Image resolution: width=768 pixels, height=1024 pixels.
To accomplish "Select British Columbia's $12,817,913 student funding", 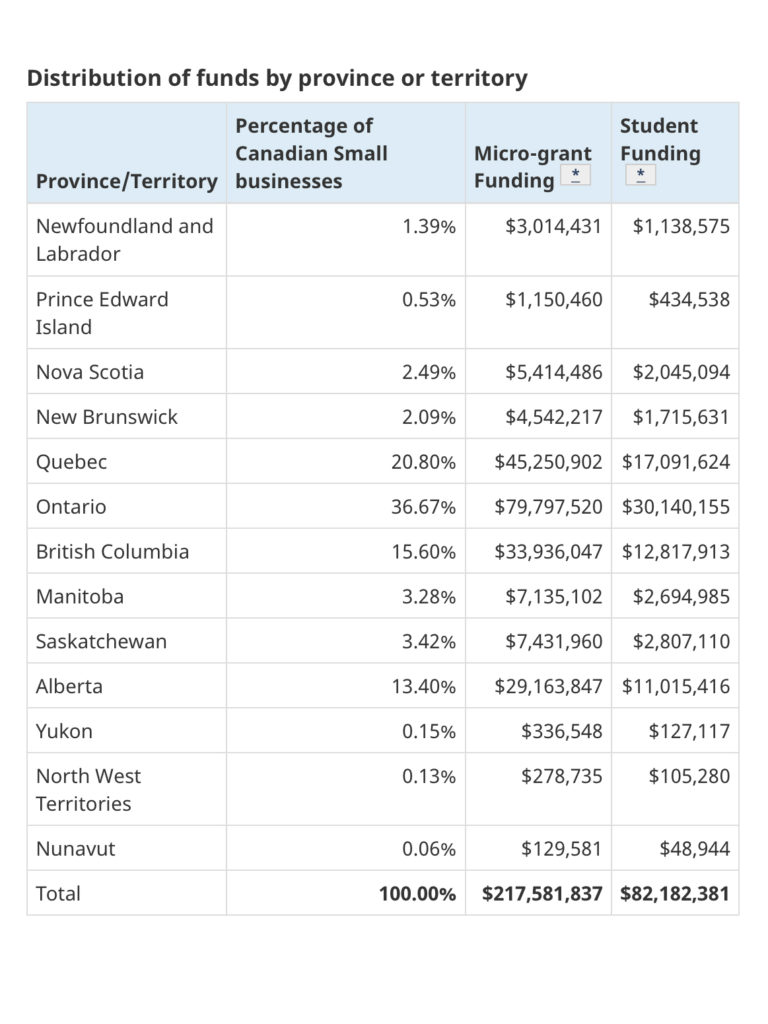I will 675,552.
